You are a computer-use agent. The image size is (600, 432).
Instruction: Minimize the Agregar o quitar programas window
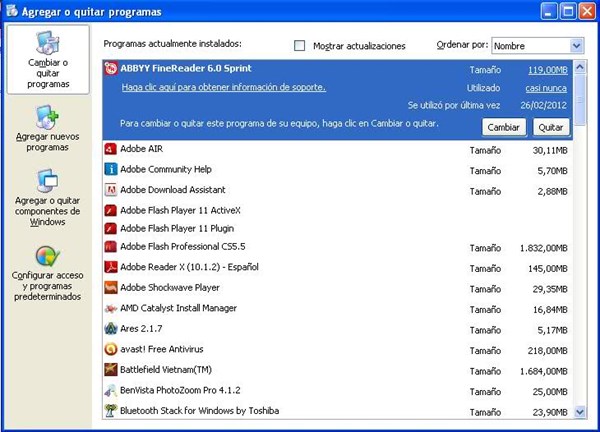(548, 11)
